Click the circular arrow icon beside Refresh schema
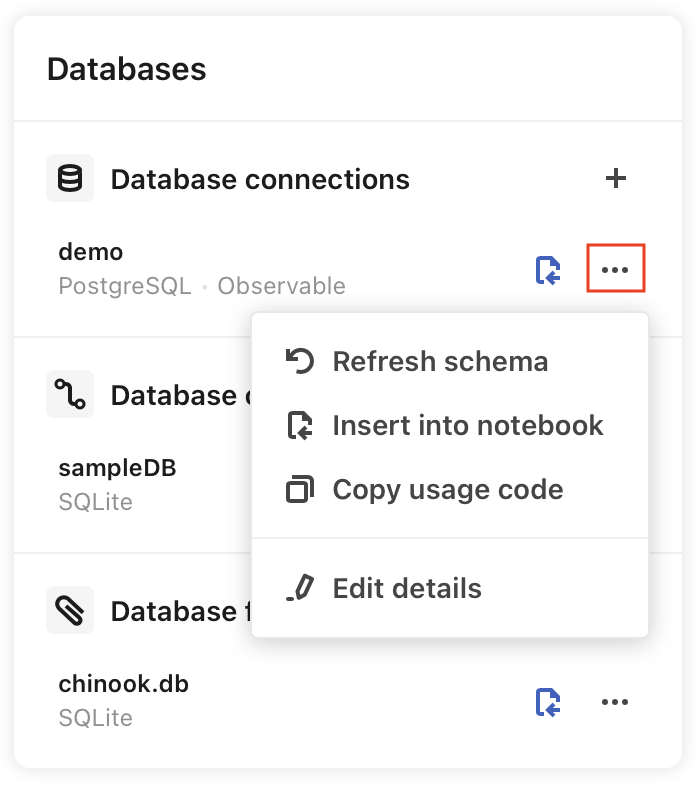The height and width of the screenshot is (788, 698). point(300,361)
